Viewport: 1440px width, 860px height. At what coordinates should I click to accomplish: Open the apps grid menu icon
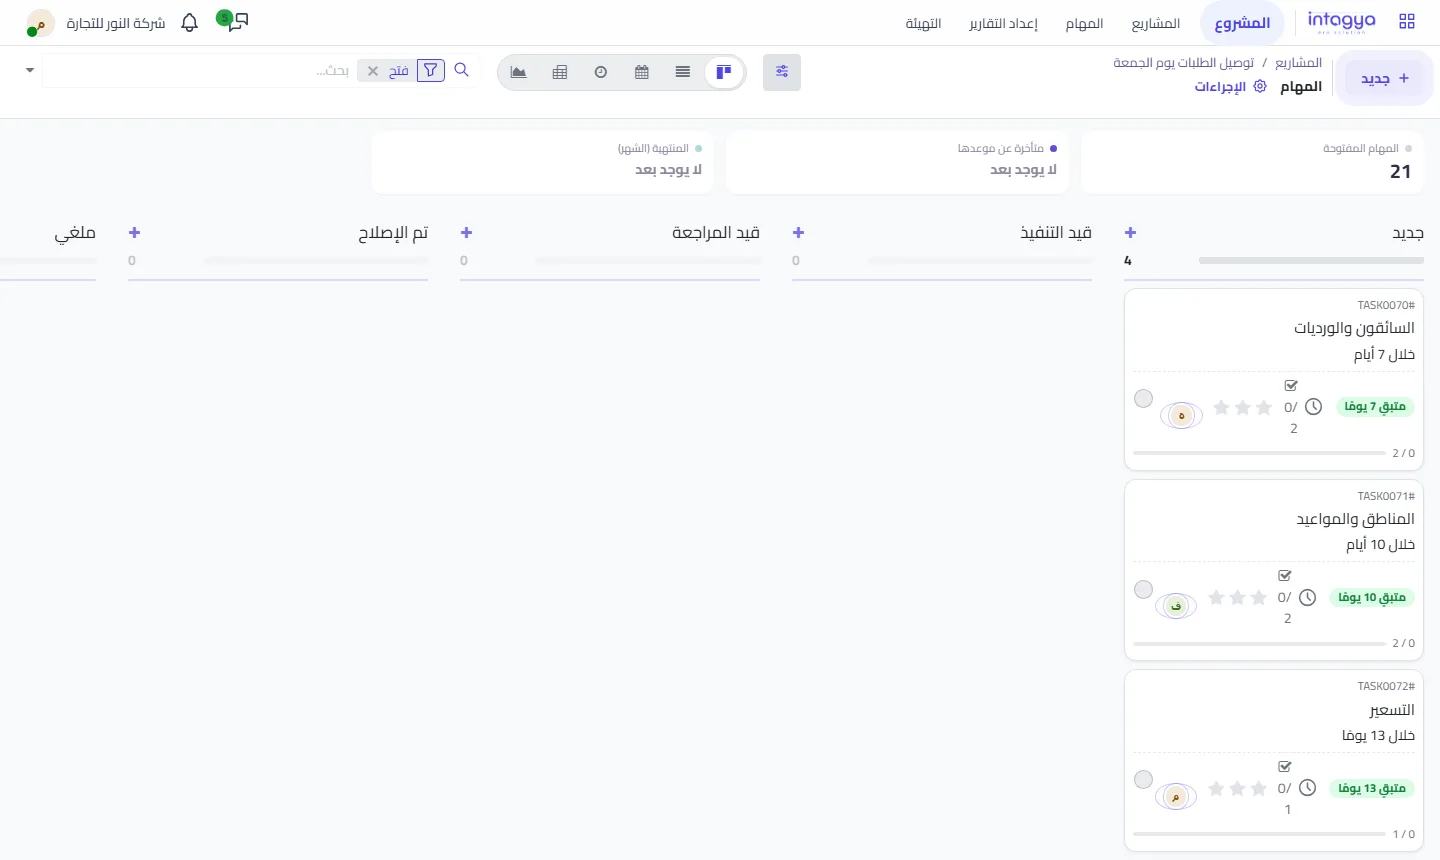pos(1407,21)
